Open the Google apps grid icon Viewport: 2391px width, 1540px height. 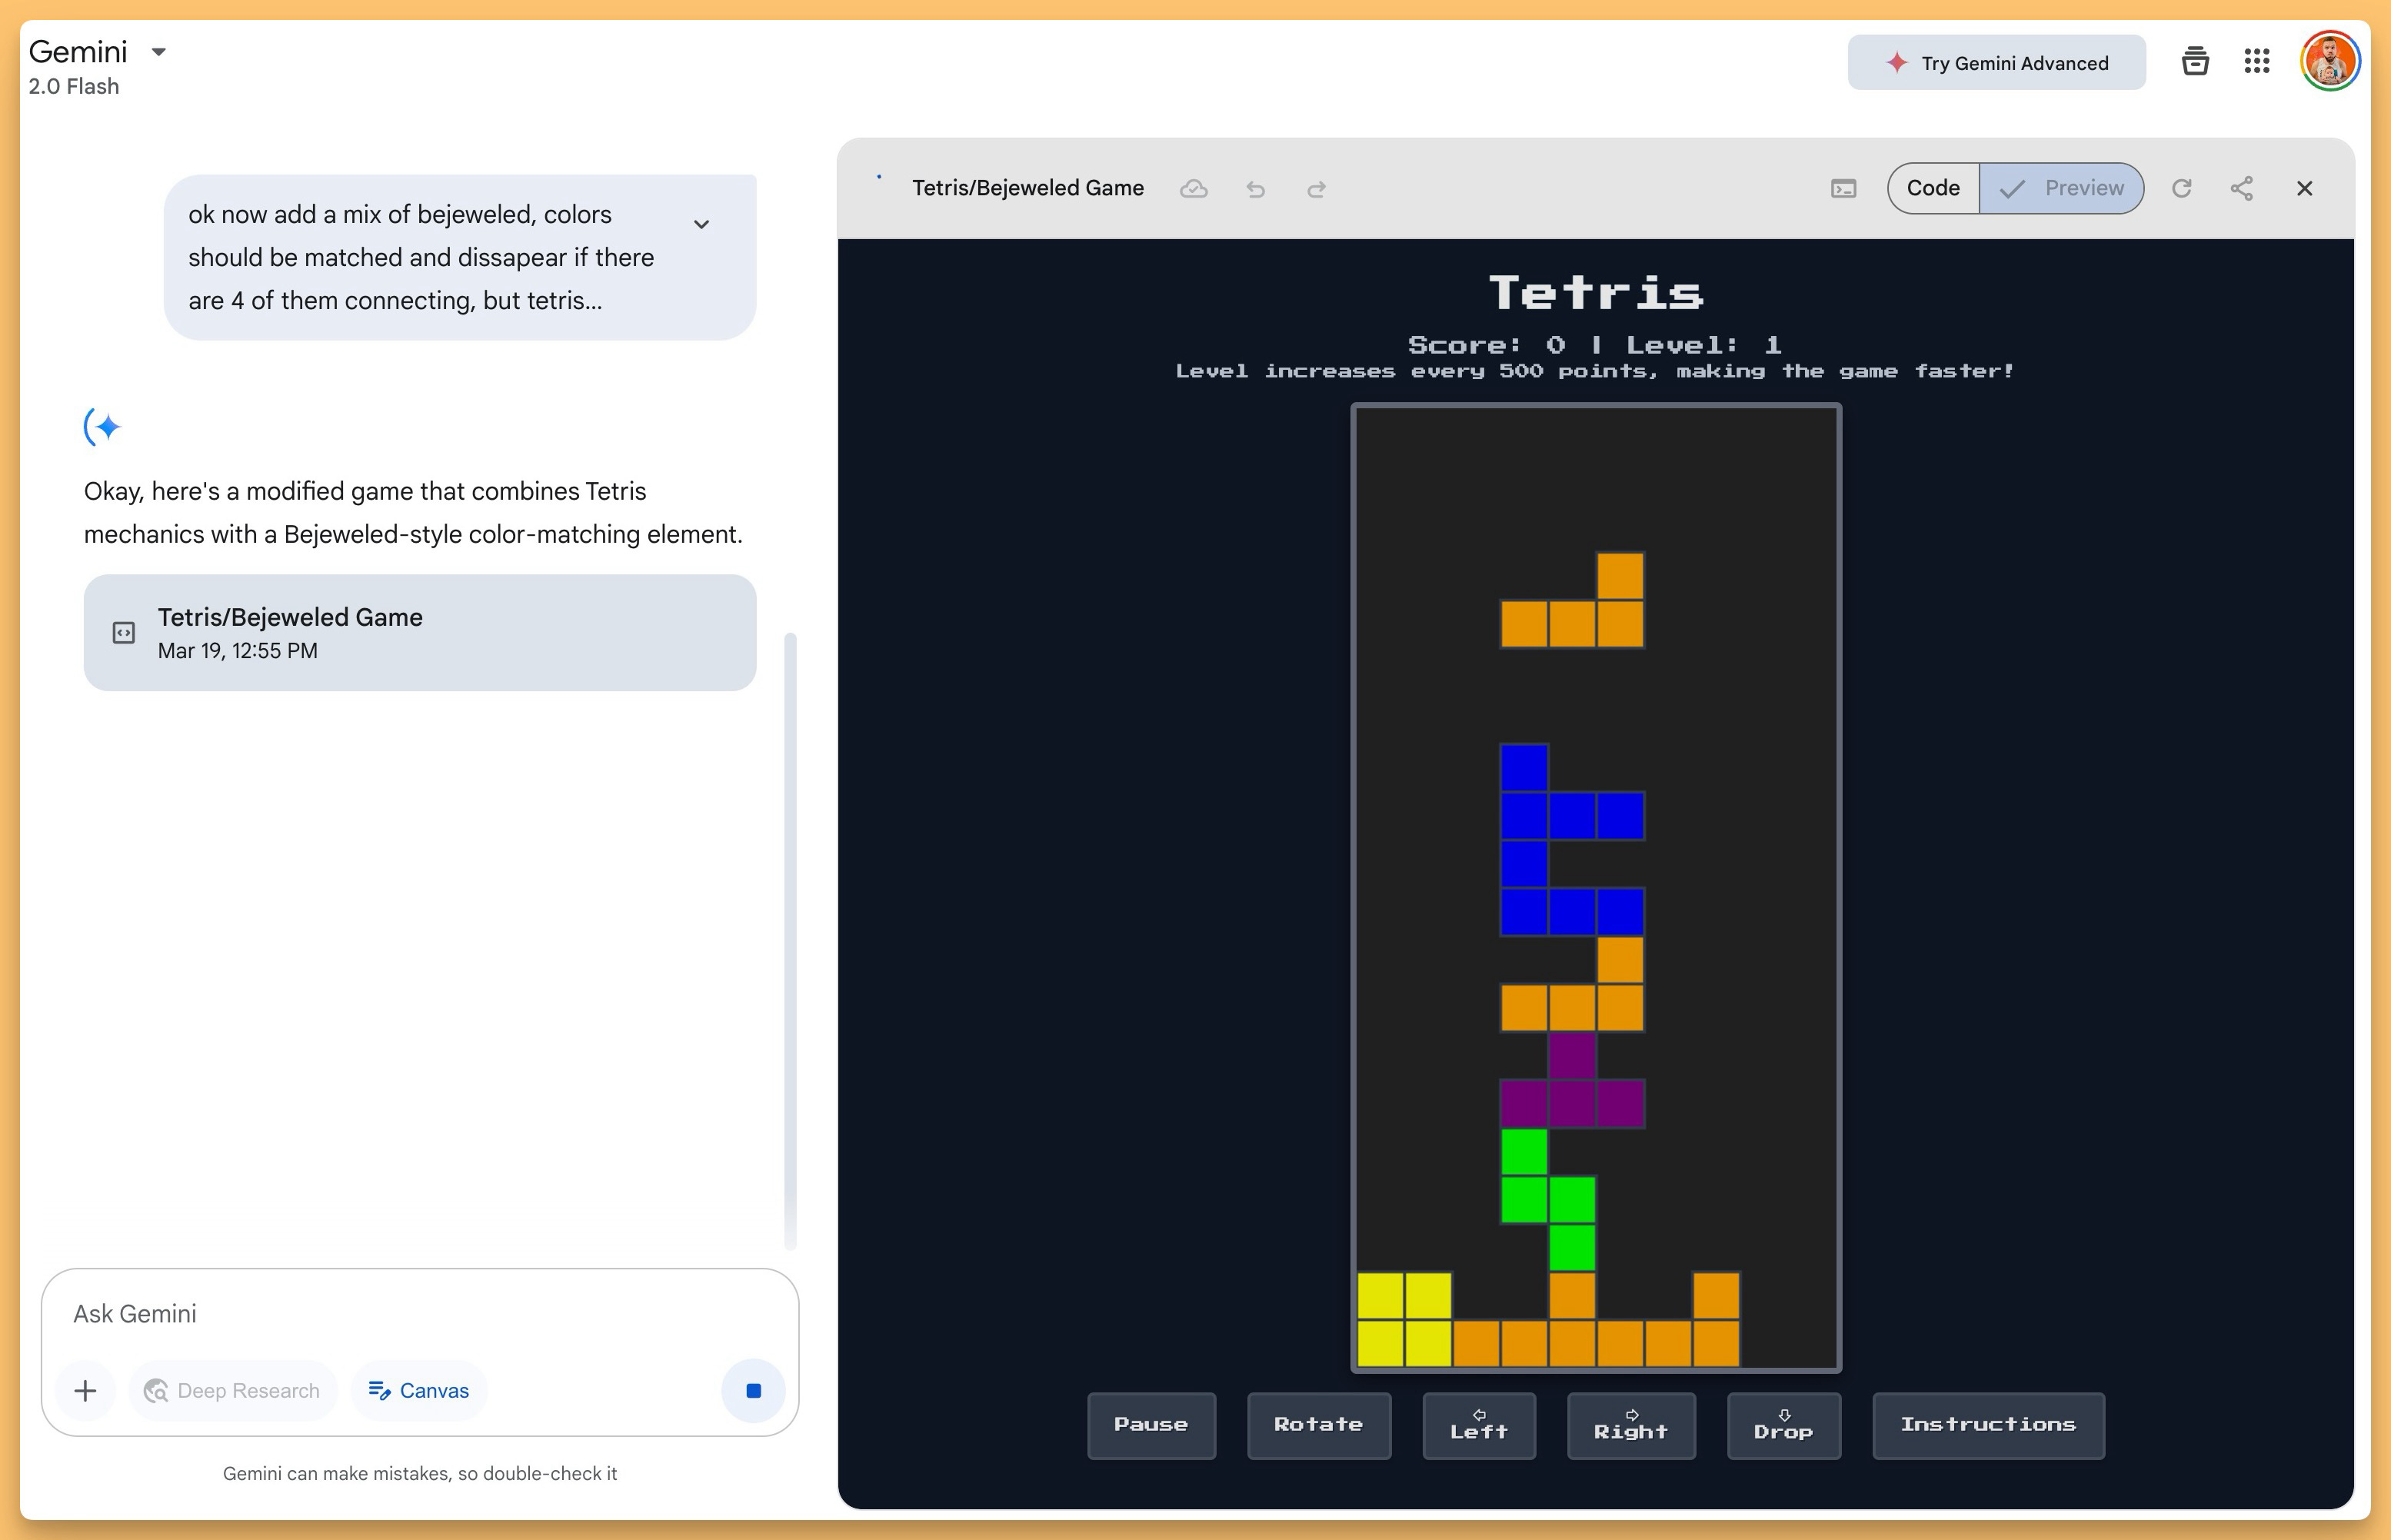tap(2257, 62)
